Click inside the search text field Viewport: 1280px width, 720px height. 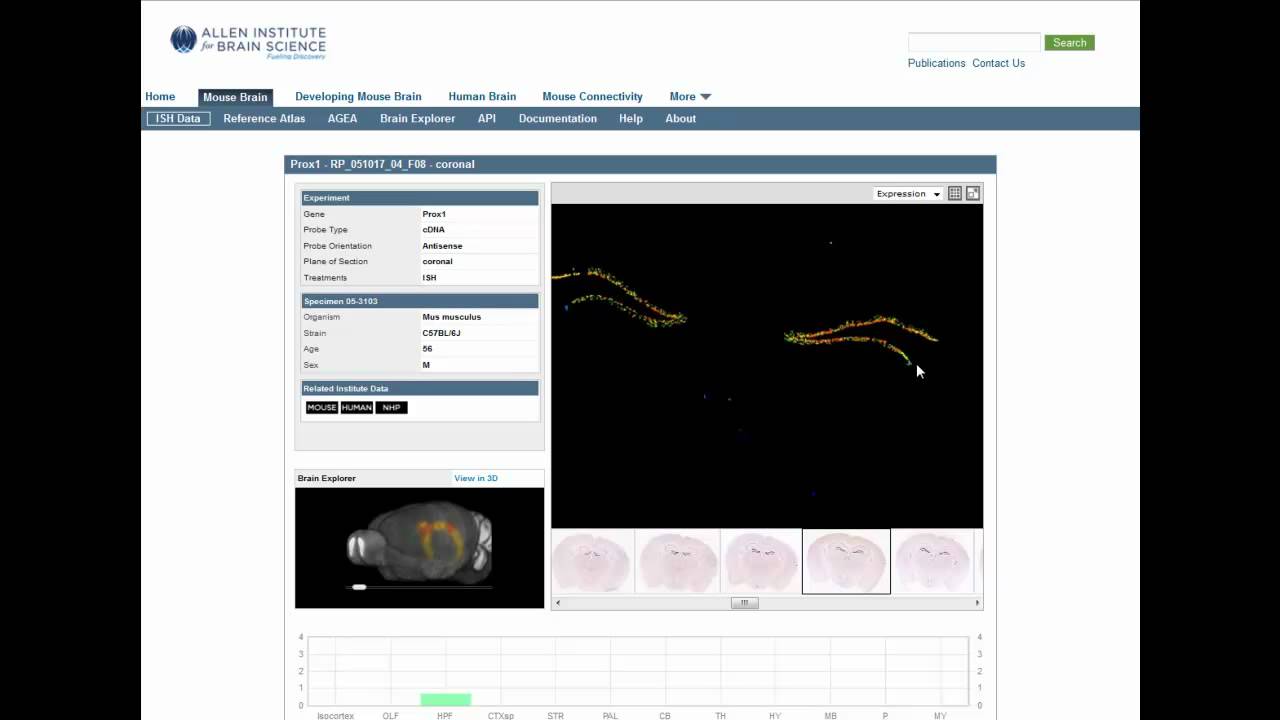pyautogui.click(x=973, y=42)
